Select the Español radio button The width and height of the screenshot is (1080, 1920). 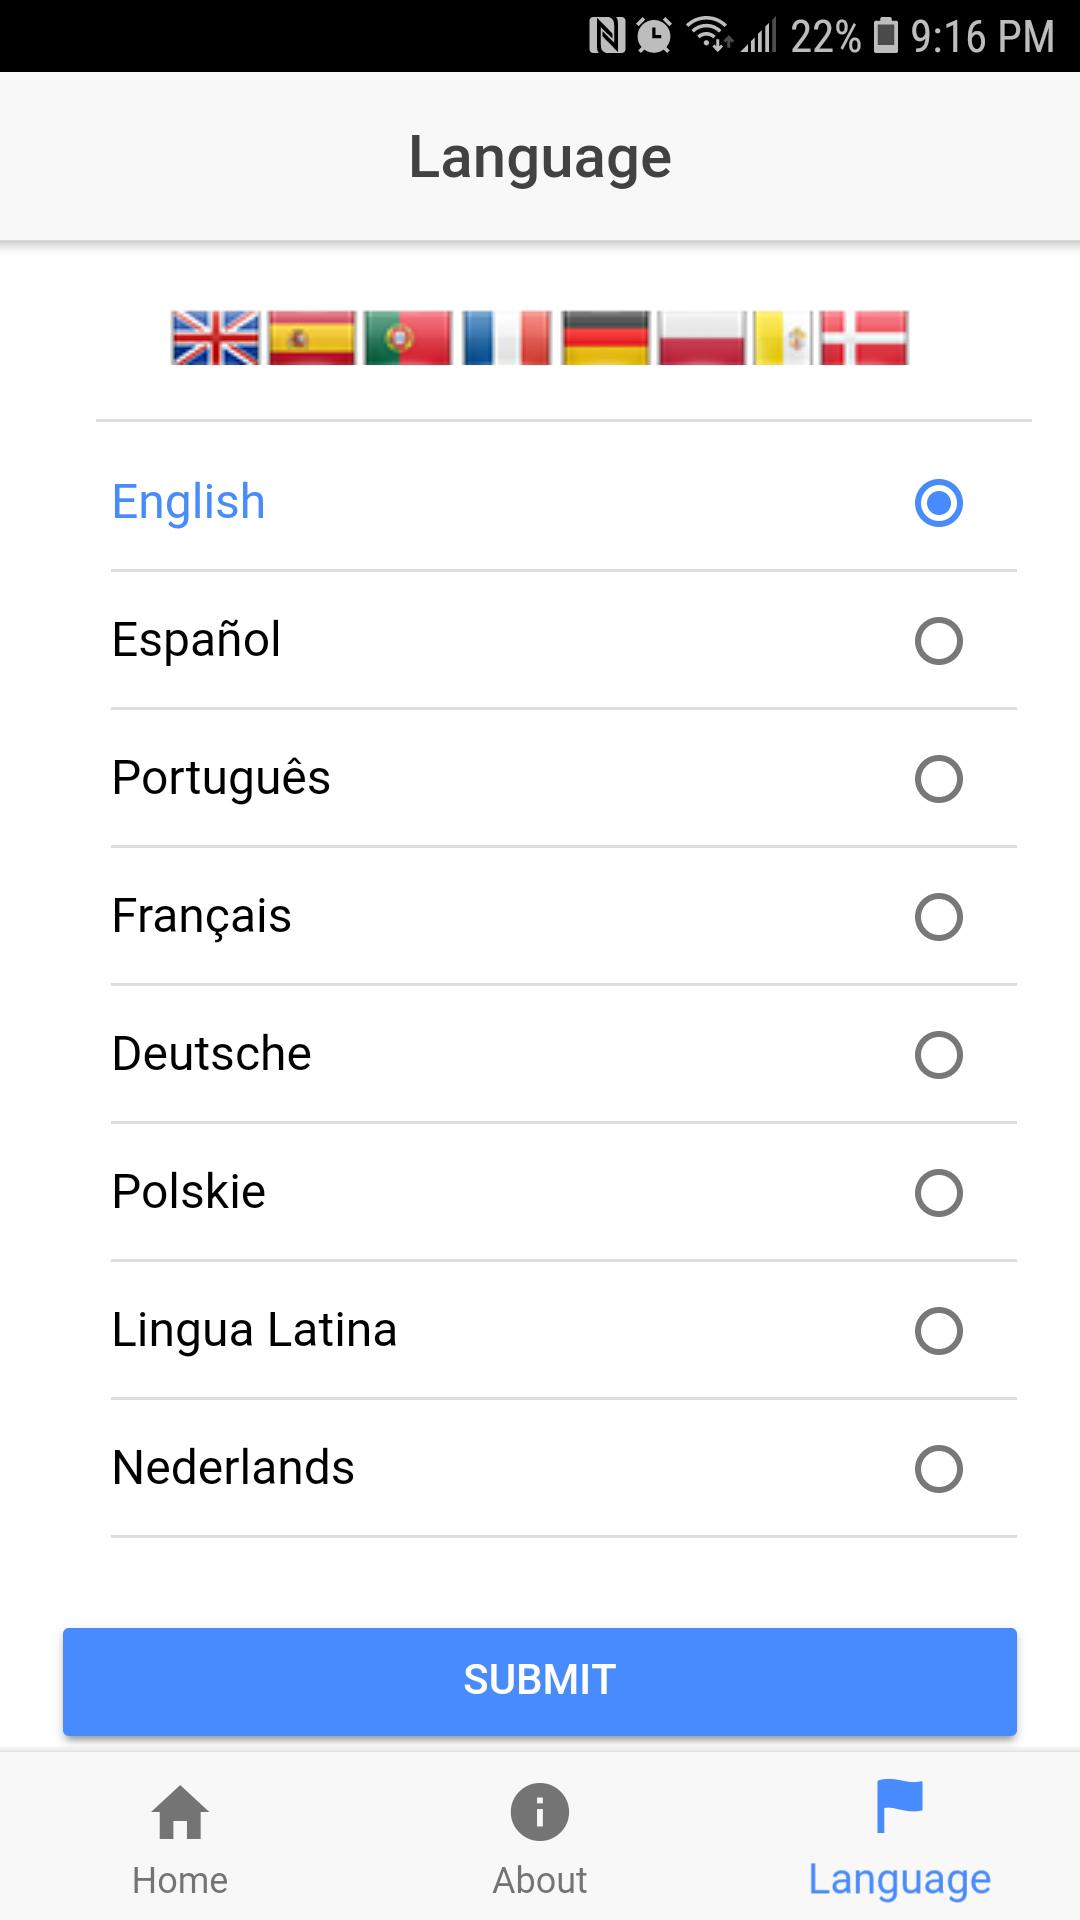[938, 641]
